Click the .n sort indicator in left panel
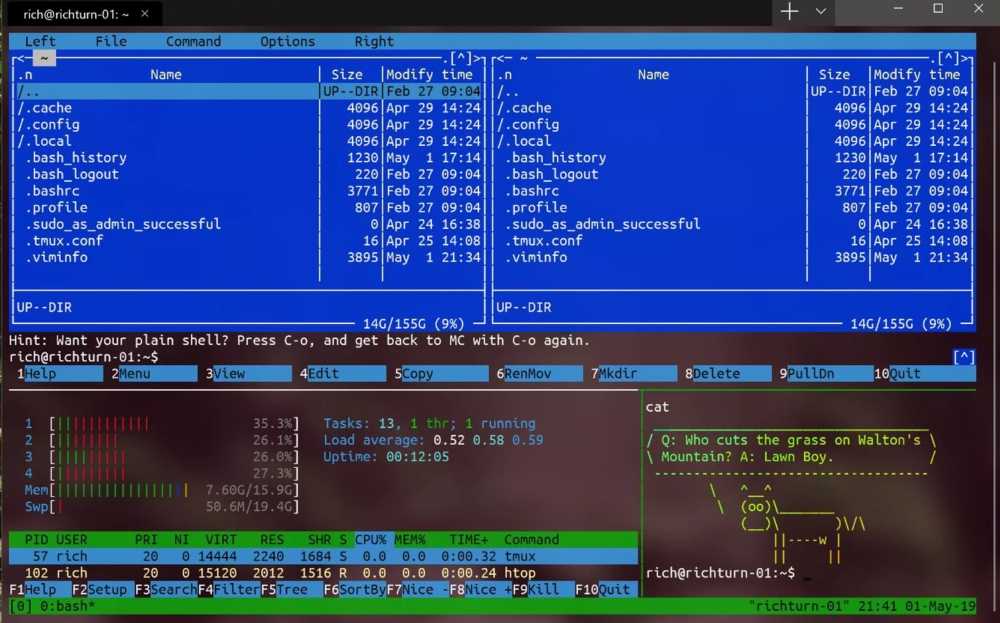Image resolution: width=1000 pixels, height=623 pixels. coord(24,75)
